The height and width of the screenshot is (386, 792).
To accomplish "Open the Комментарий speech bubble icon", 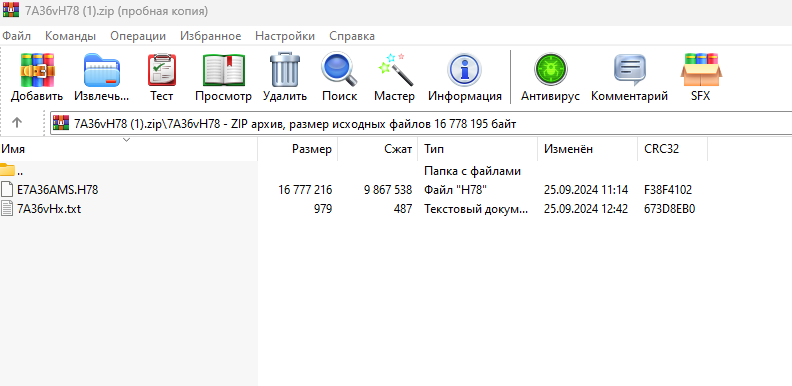I will (x=629, y=70).
